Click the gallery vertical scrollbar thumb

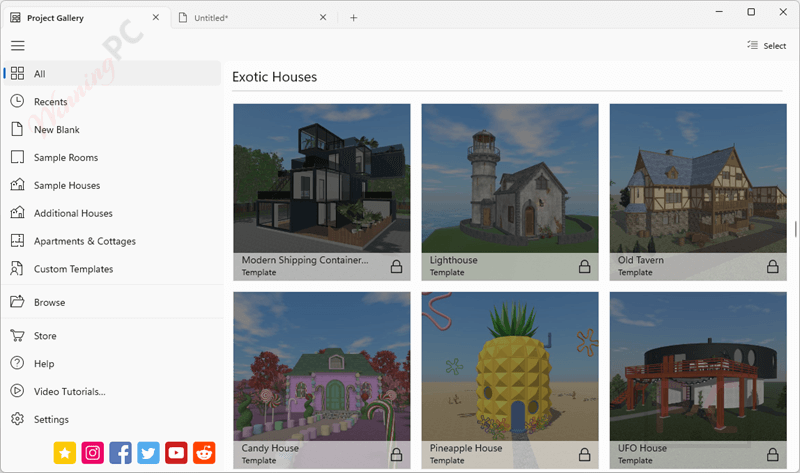tap(795, 229)
